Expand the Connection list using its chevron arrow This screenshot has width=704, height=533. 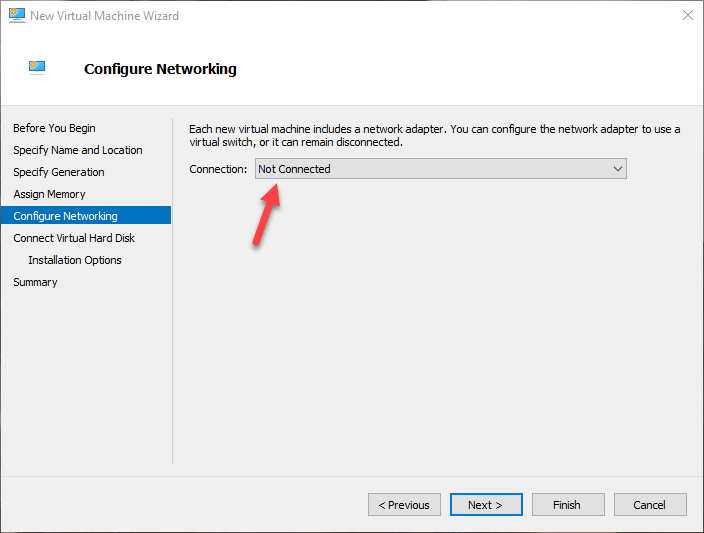tap(618, 169)
